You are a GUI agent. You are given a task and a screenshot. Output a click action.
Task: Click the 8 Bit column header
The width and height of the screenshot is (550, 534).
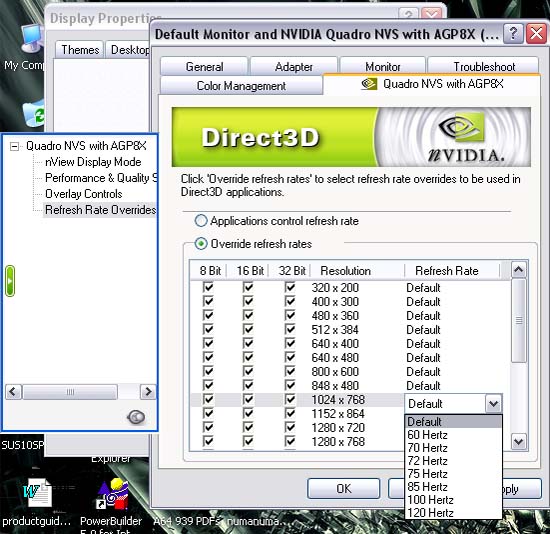pyautogui.click(x=209, y=271)
